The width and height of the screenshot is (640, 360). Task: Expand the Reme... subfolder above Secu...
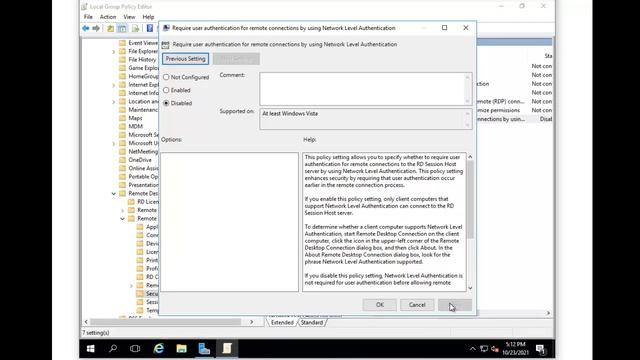(131, 285)
